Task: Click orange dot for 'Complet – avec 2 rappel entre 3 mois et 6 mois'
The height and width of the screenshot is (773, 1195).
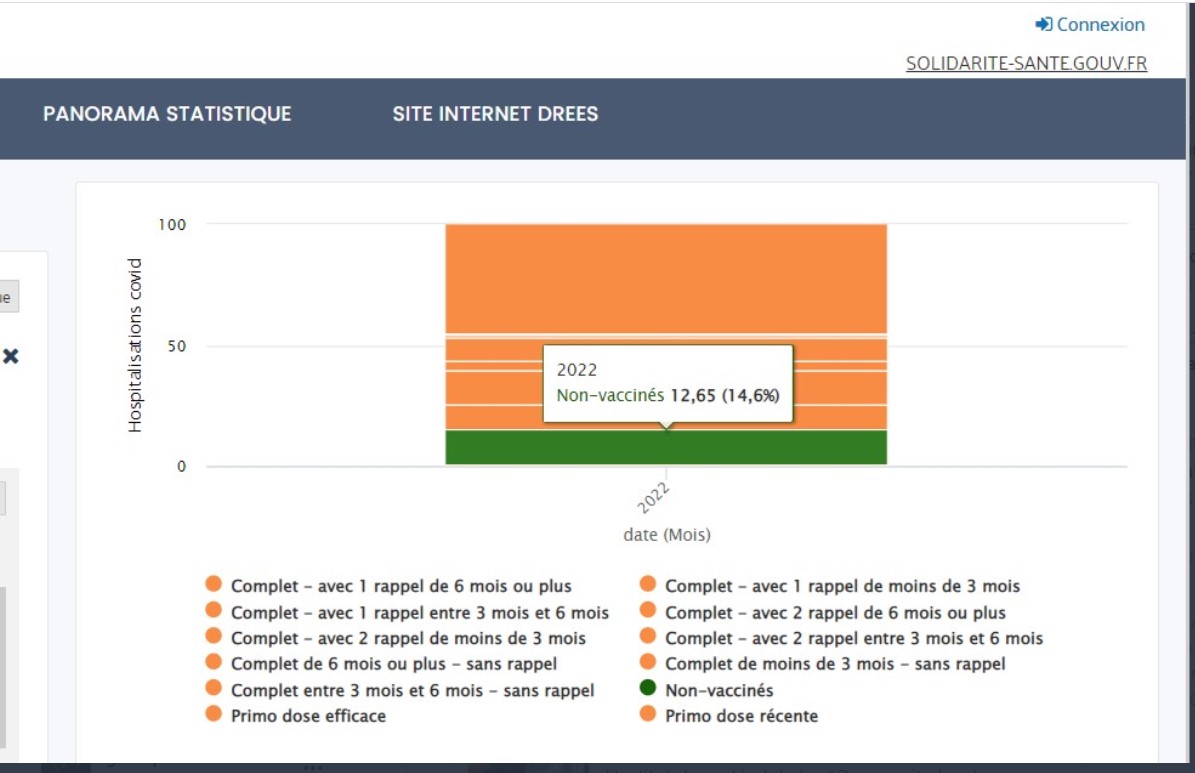Action: coord(648,637)
